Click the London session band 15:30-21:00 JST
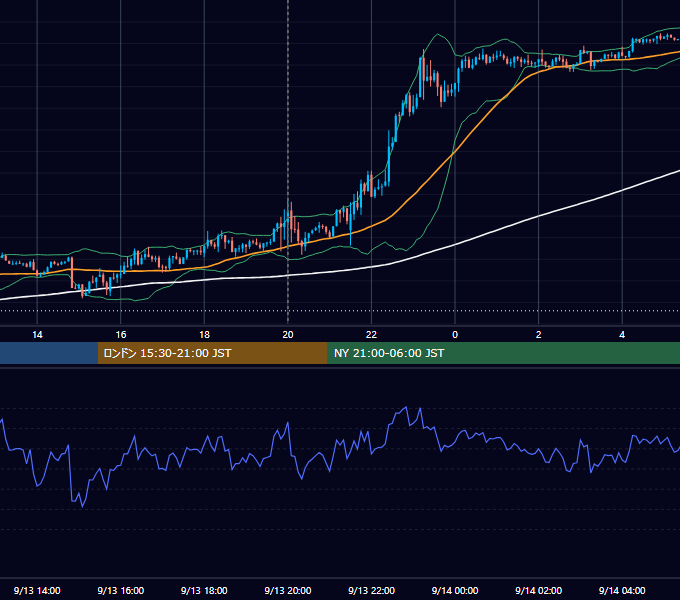680x600 pixels. coord(212,353)
